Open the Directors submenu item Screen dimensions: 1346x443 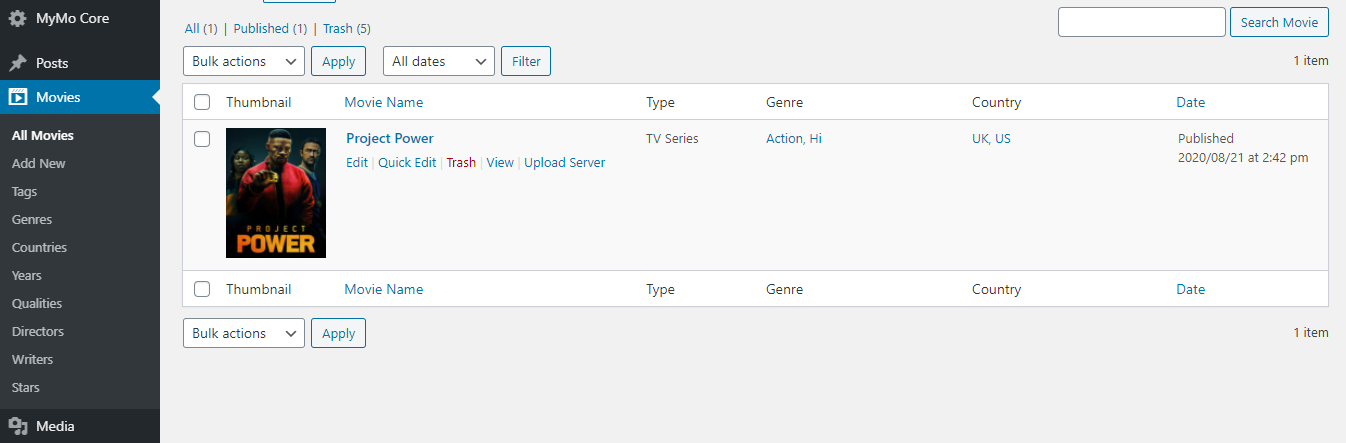[38, 331]
